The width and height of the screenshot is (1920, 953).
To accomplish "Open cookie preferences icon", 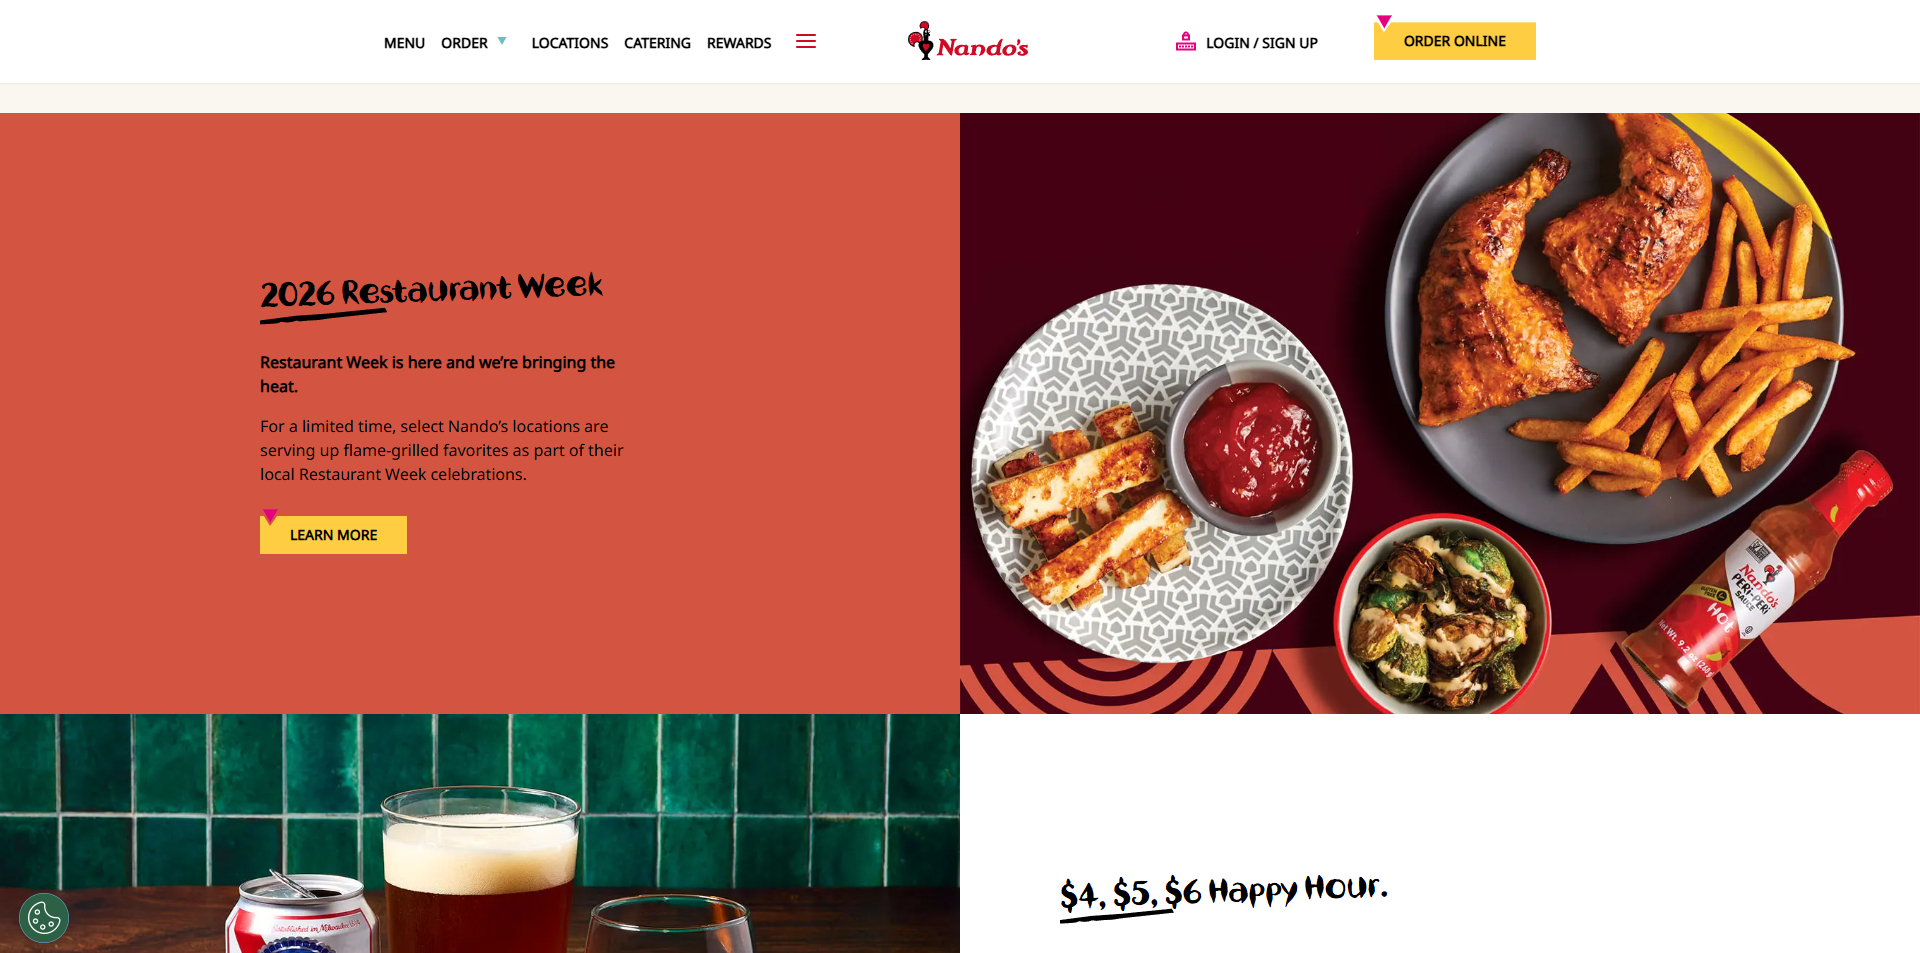I will (44, 918).
